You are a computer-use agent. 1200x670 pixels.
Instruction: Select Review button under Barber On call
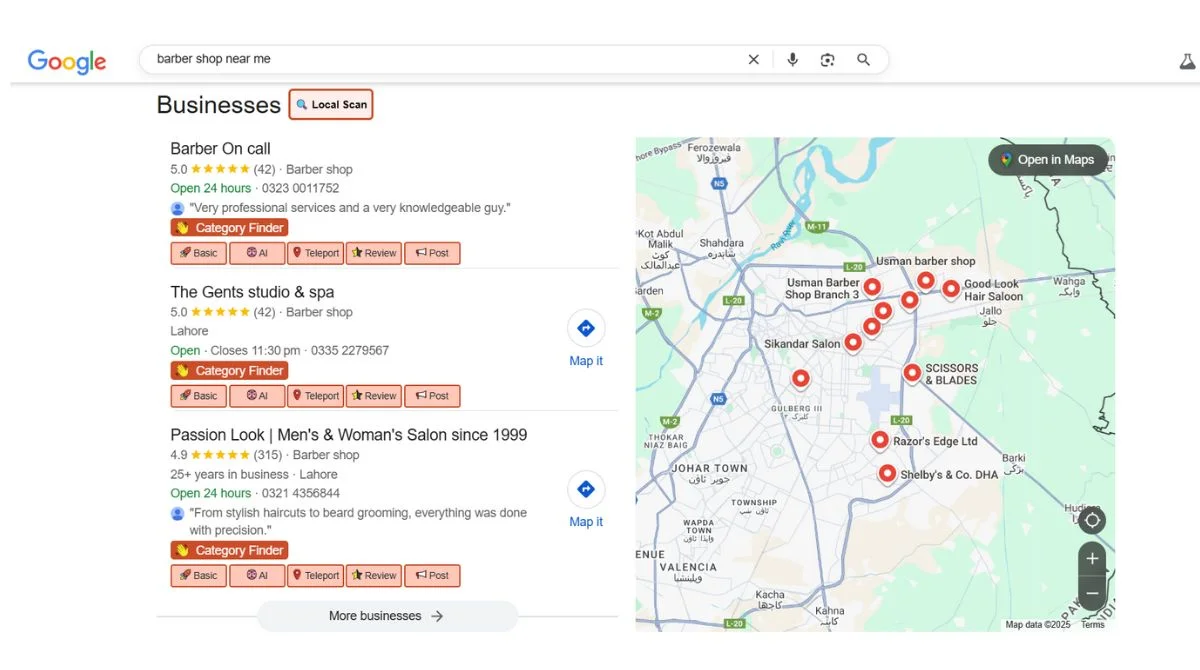tap(374, 253)
